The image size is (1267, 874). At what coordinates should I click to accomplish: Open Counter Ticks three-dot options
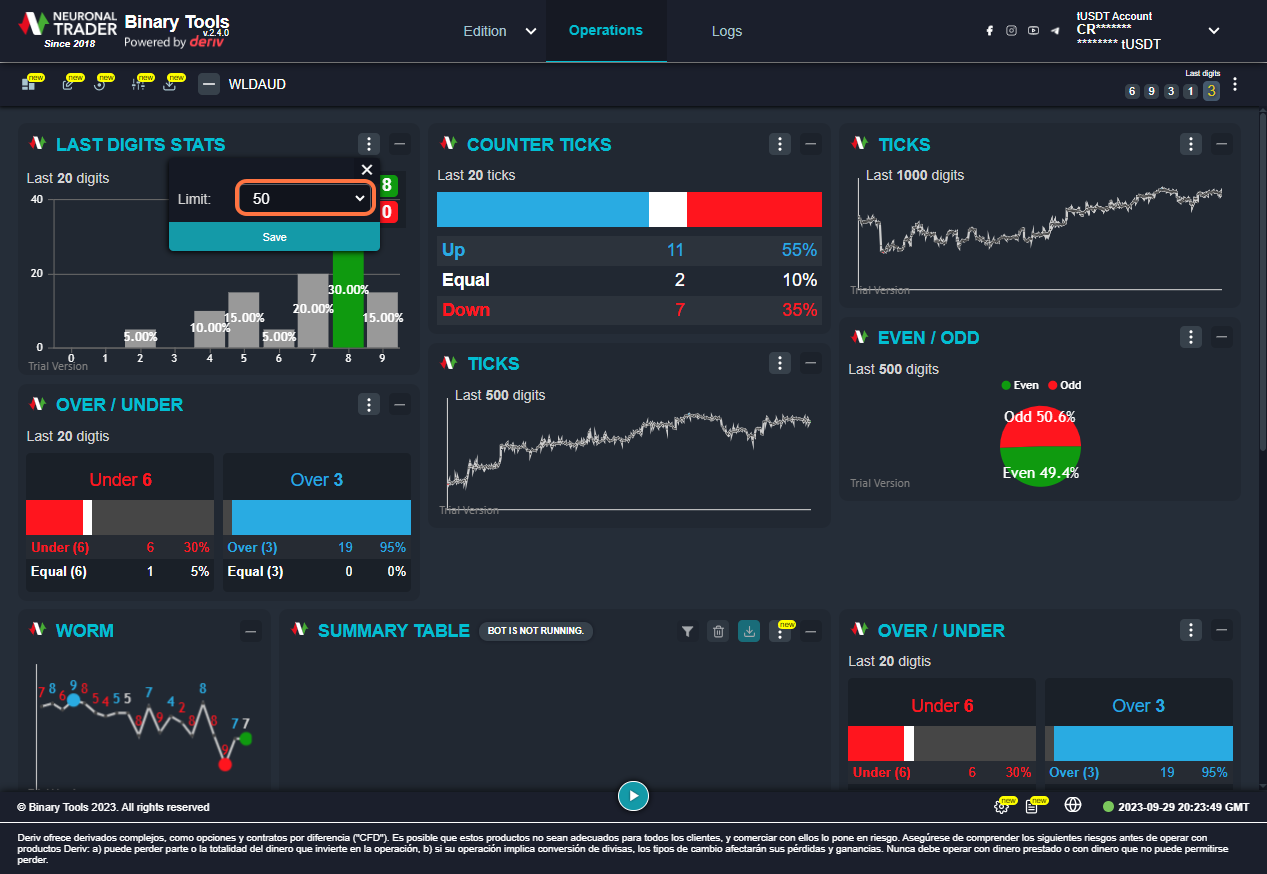click(780, 144)
